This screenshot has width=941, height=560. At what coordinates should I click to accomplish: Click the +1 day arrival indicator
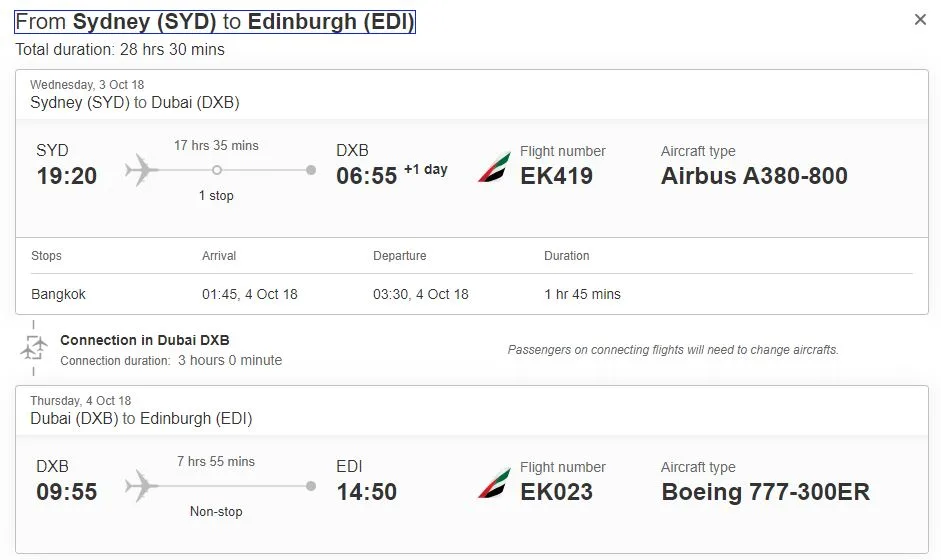[x=425, y=170]
